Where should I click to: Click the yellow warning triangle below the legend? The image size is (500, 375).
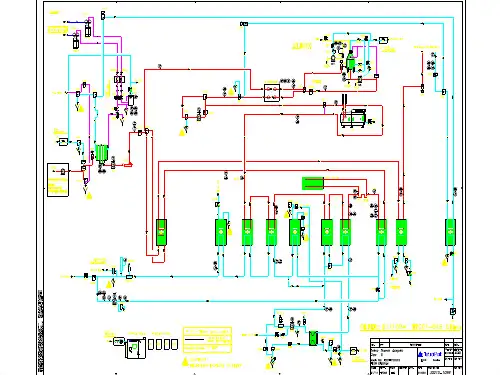coord(185,362)
